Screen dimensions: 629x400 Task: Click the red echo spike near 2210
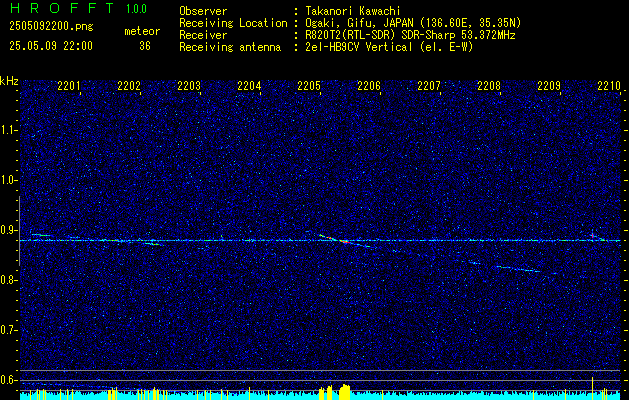[x=592, y=236]
